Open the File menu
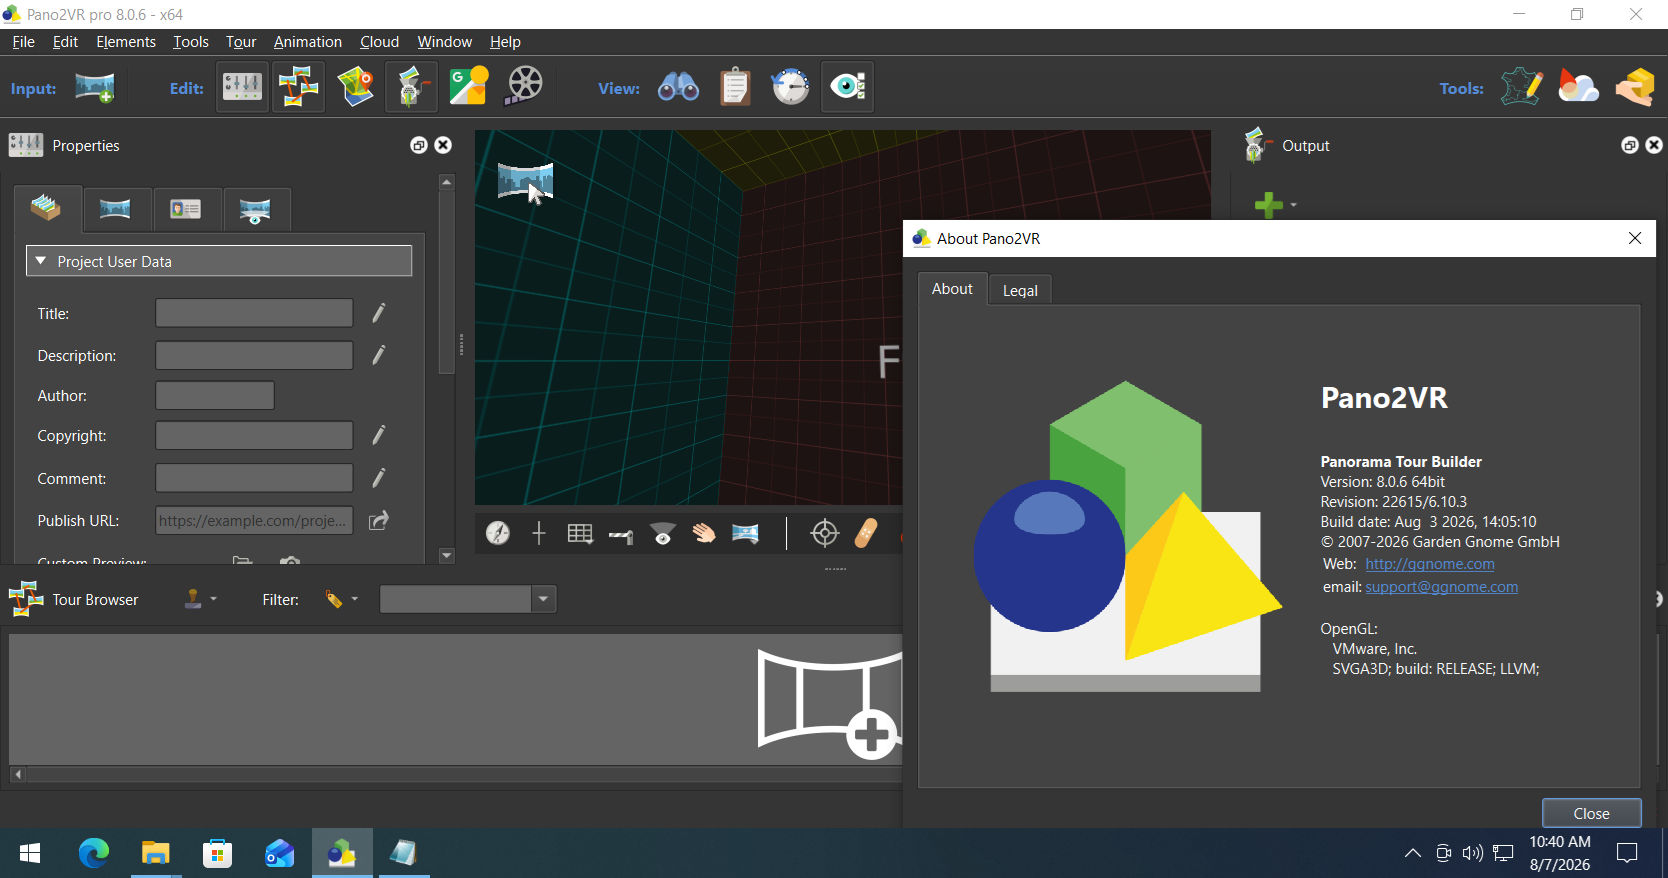1668x878 pixels. [x=23, y=42]
